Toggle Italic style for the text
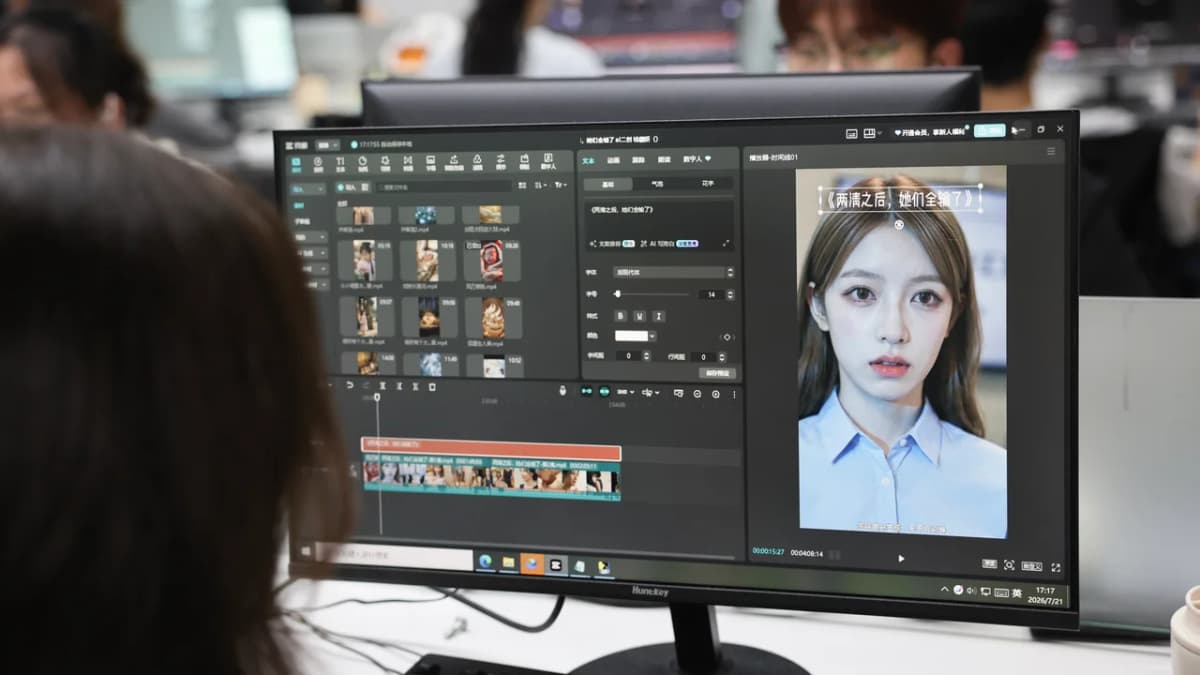The height and width of the screenshot is (675, 1200). pos(659,316)
